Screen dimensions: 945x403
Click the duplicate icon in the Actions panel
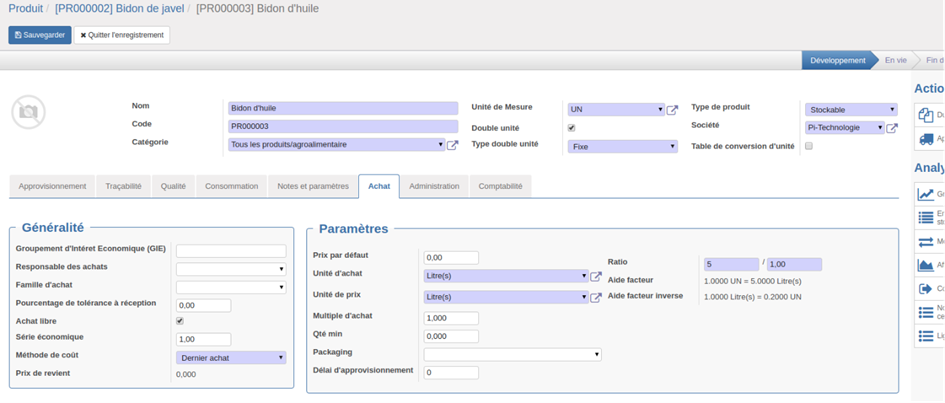(x=926, y=115)
